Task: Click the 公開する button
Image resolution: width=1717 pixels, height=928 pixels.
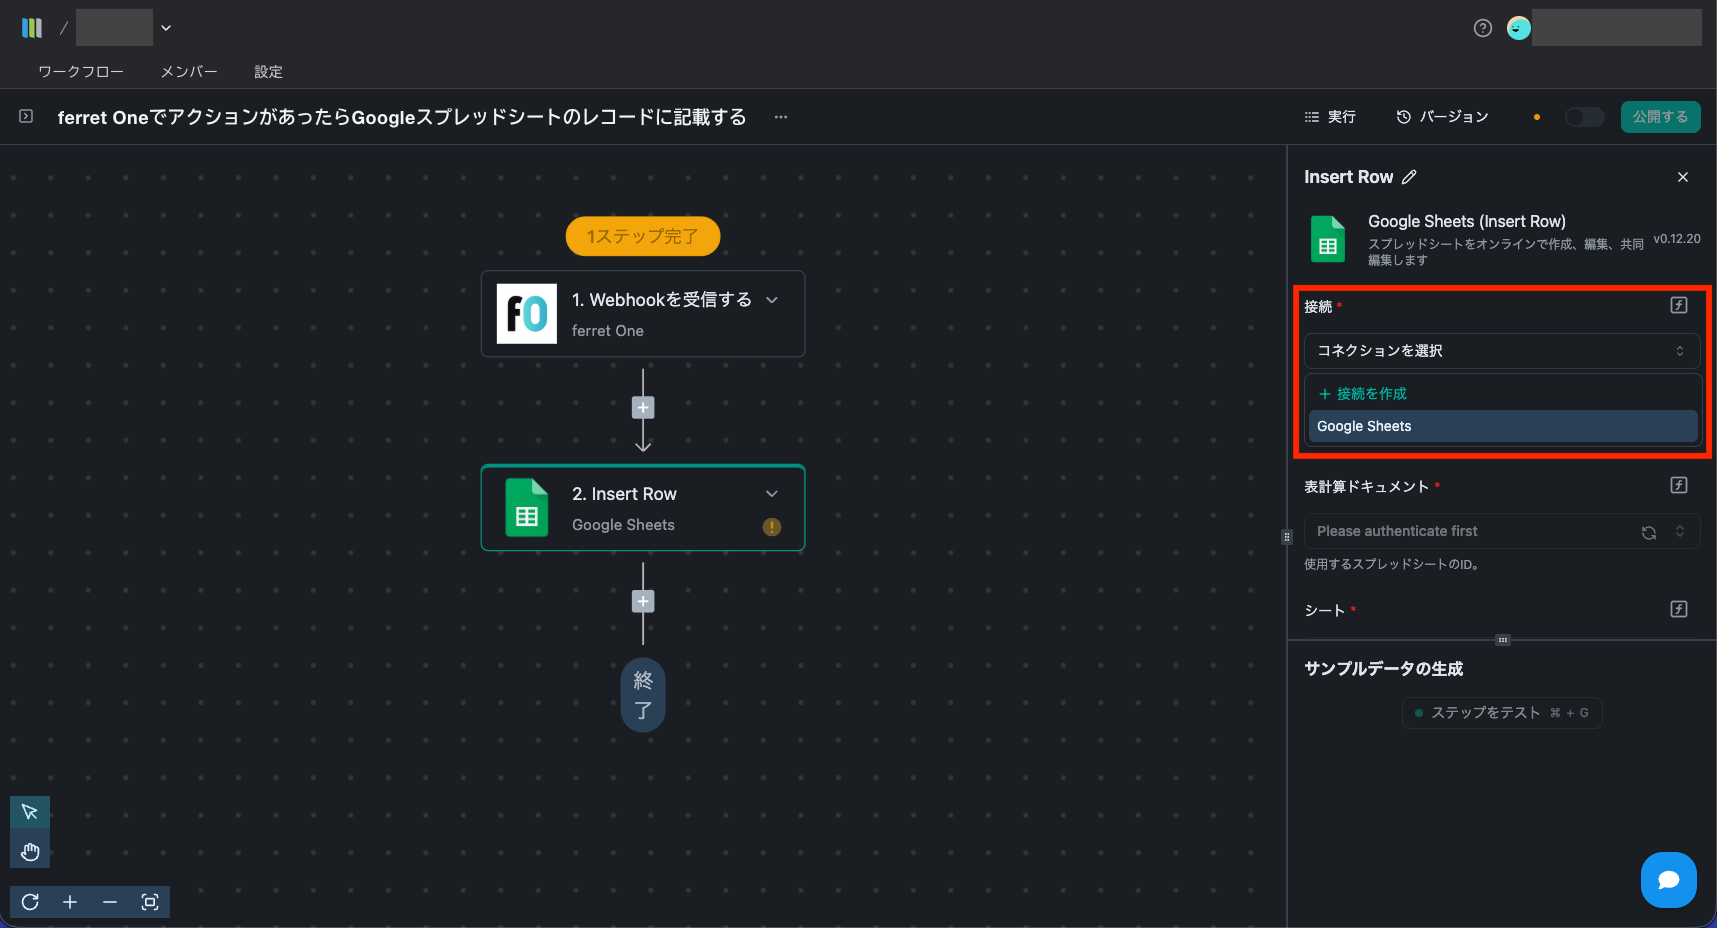Action: click(x=1660, y=117)
